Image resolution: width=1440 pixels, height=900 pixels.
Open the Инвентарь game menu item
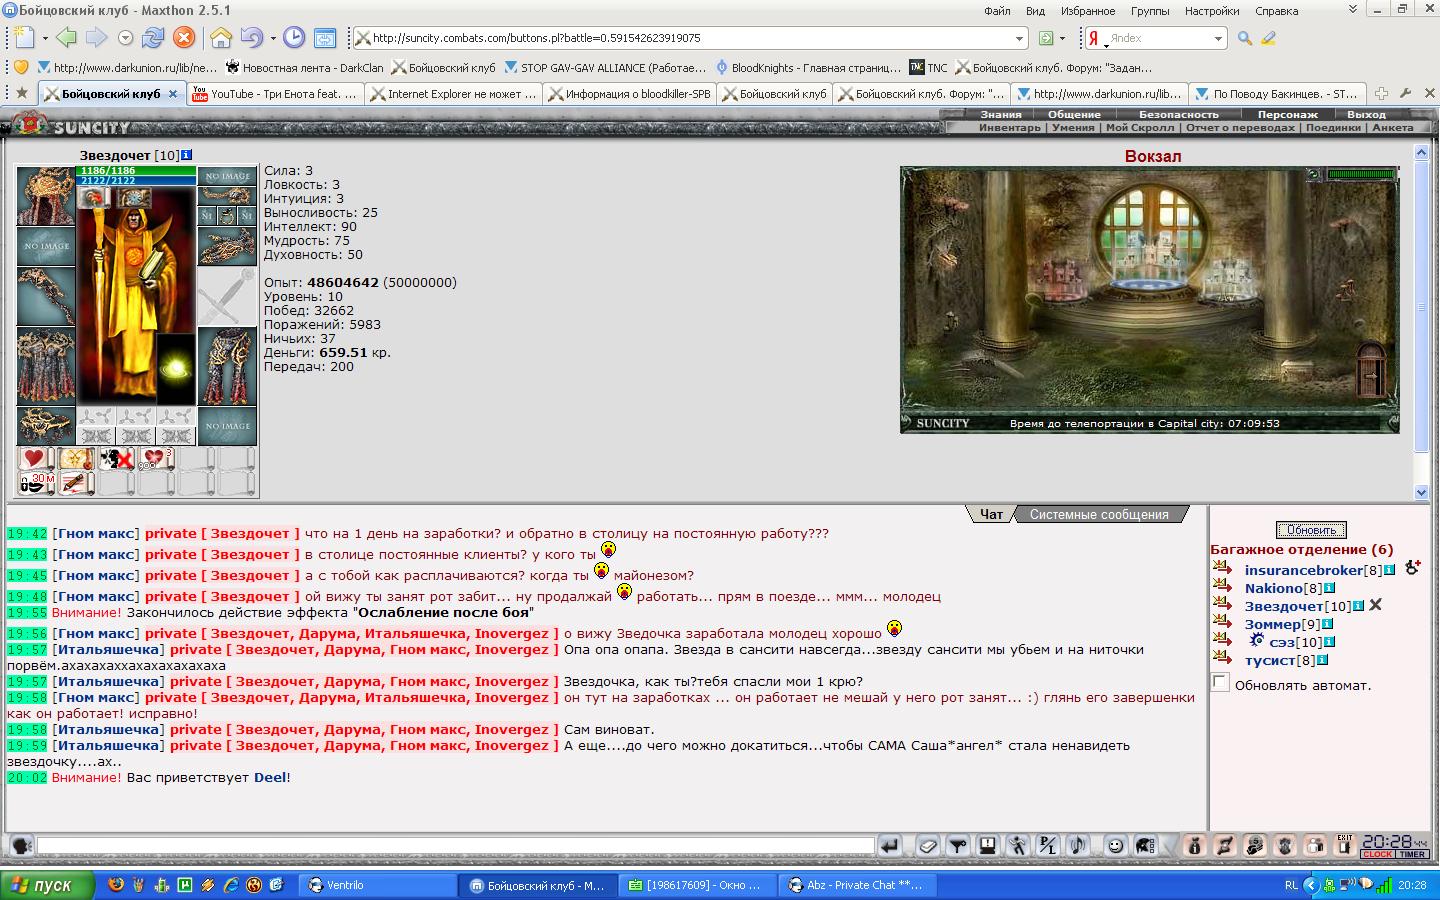(1010, 128)
